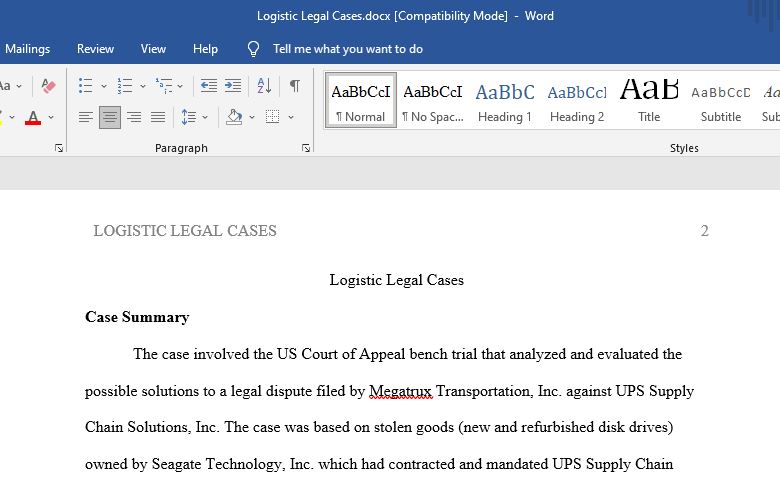The image size is (780, 478).
Task: Apply the red font color
Action: point(33,118)
